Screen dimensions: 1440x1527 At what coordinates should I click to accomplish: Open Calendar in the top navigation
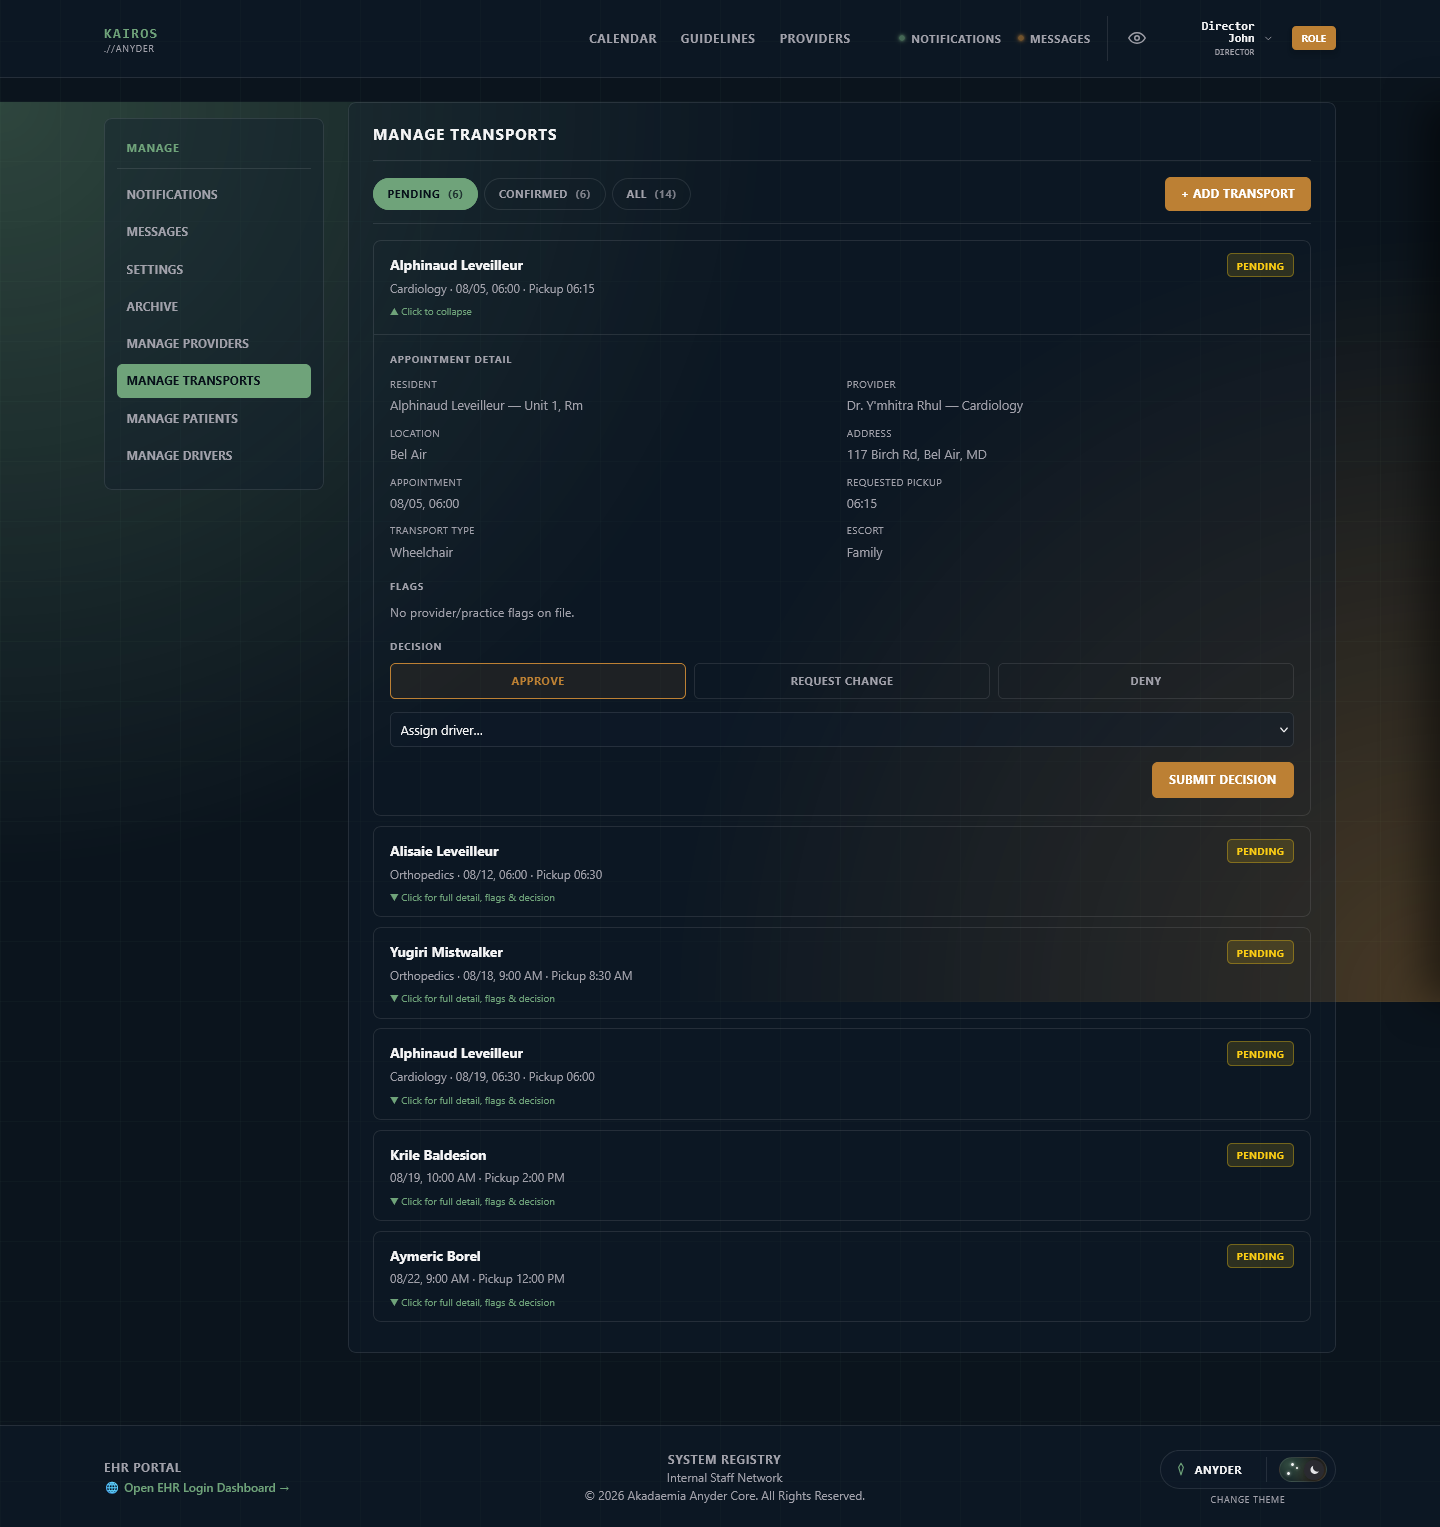click(623, 39)
